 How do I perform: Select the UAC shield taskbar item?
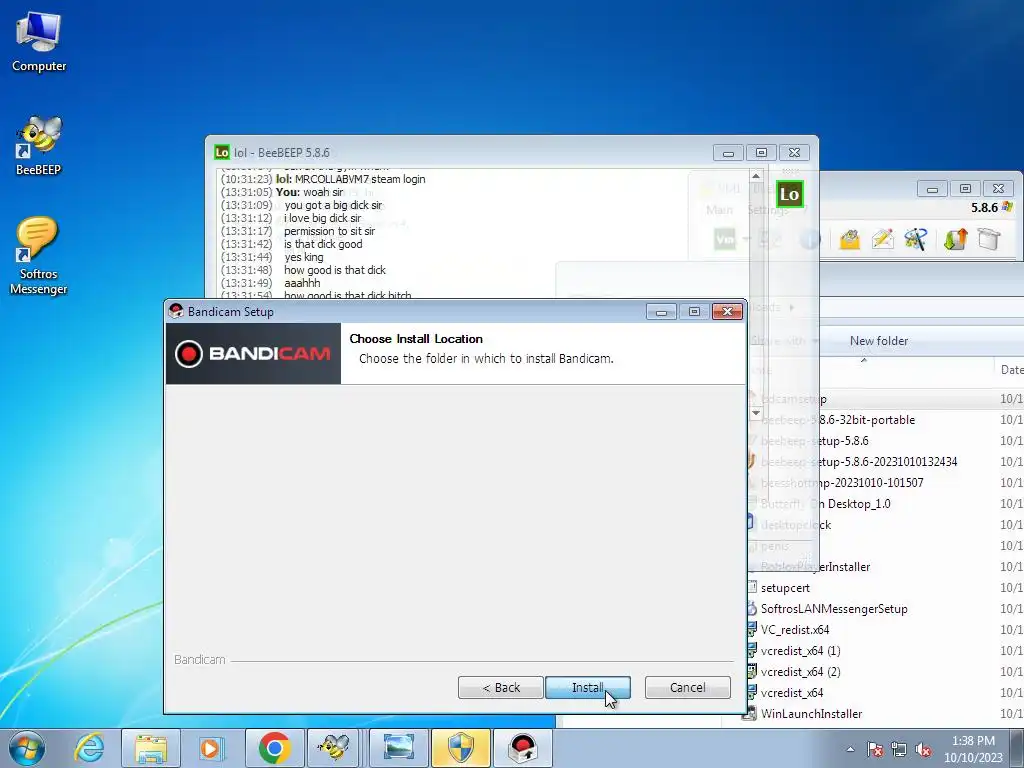460,748
